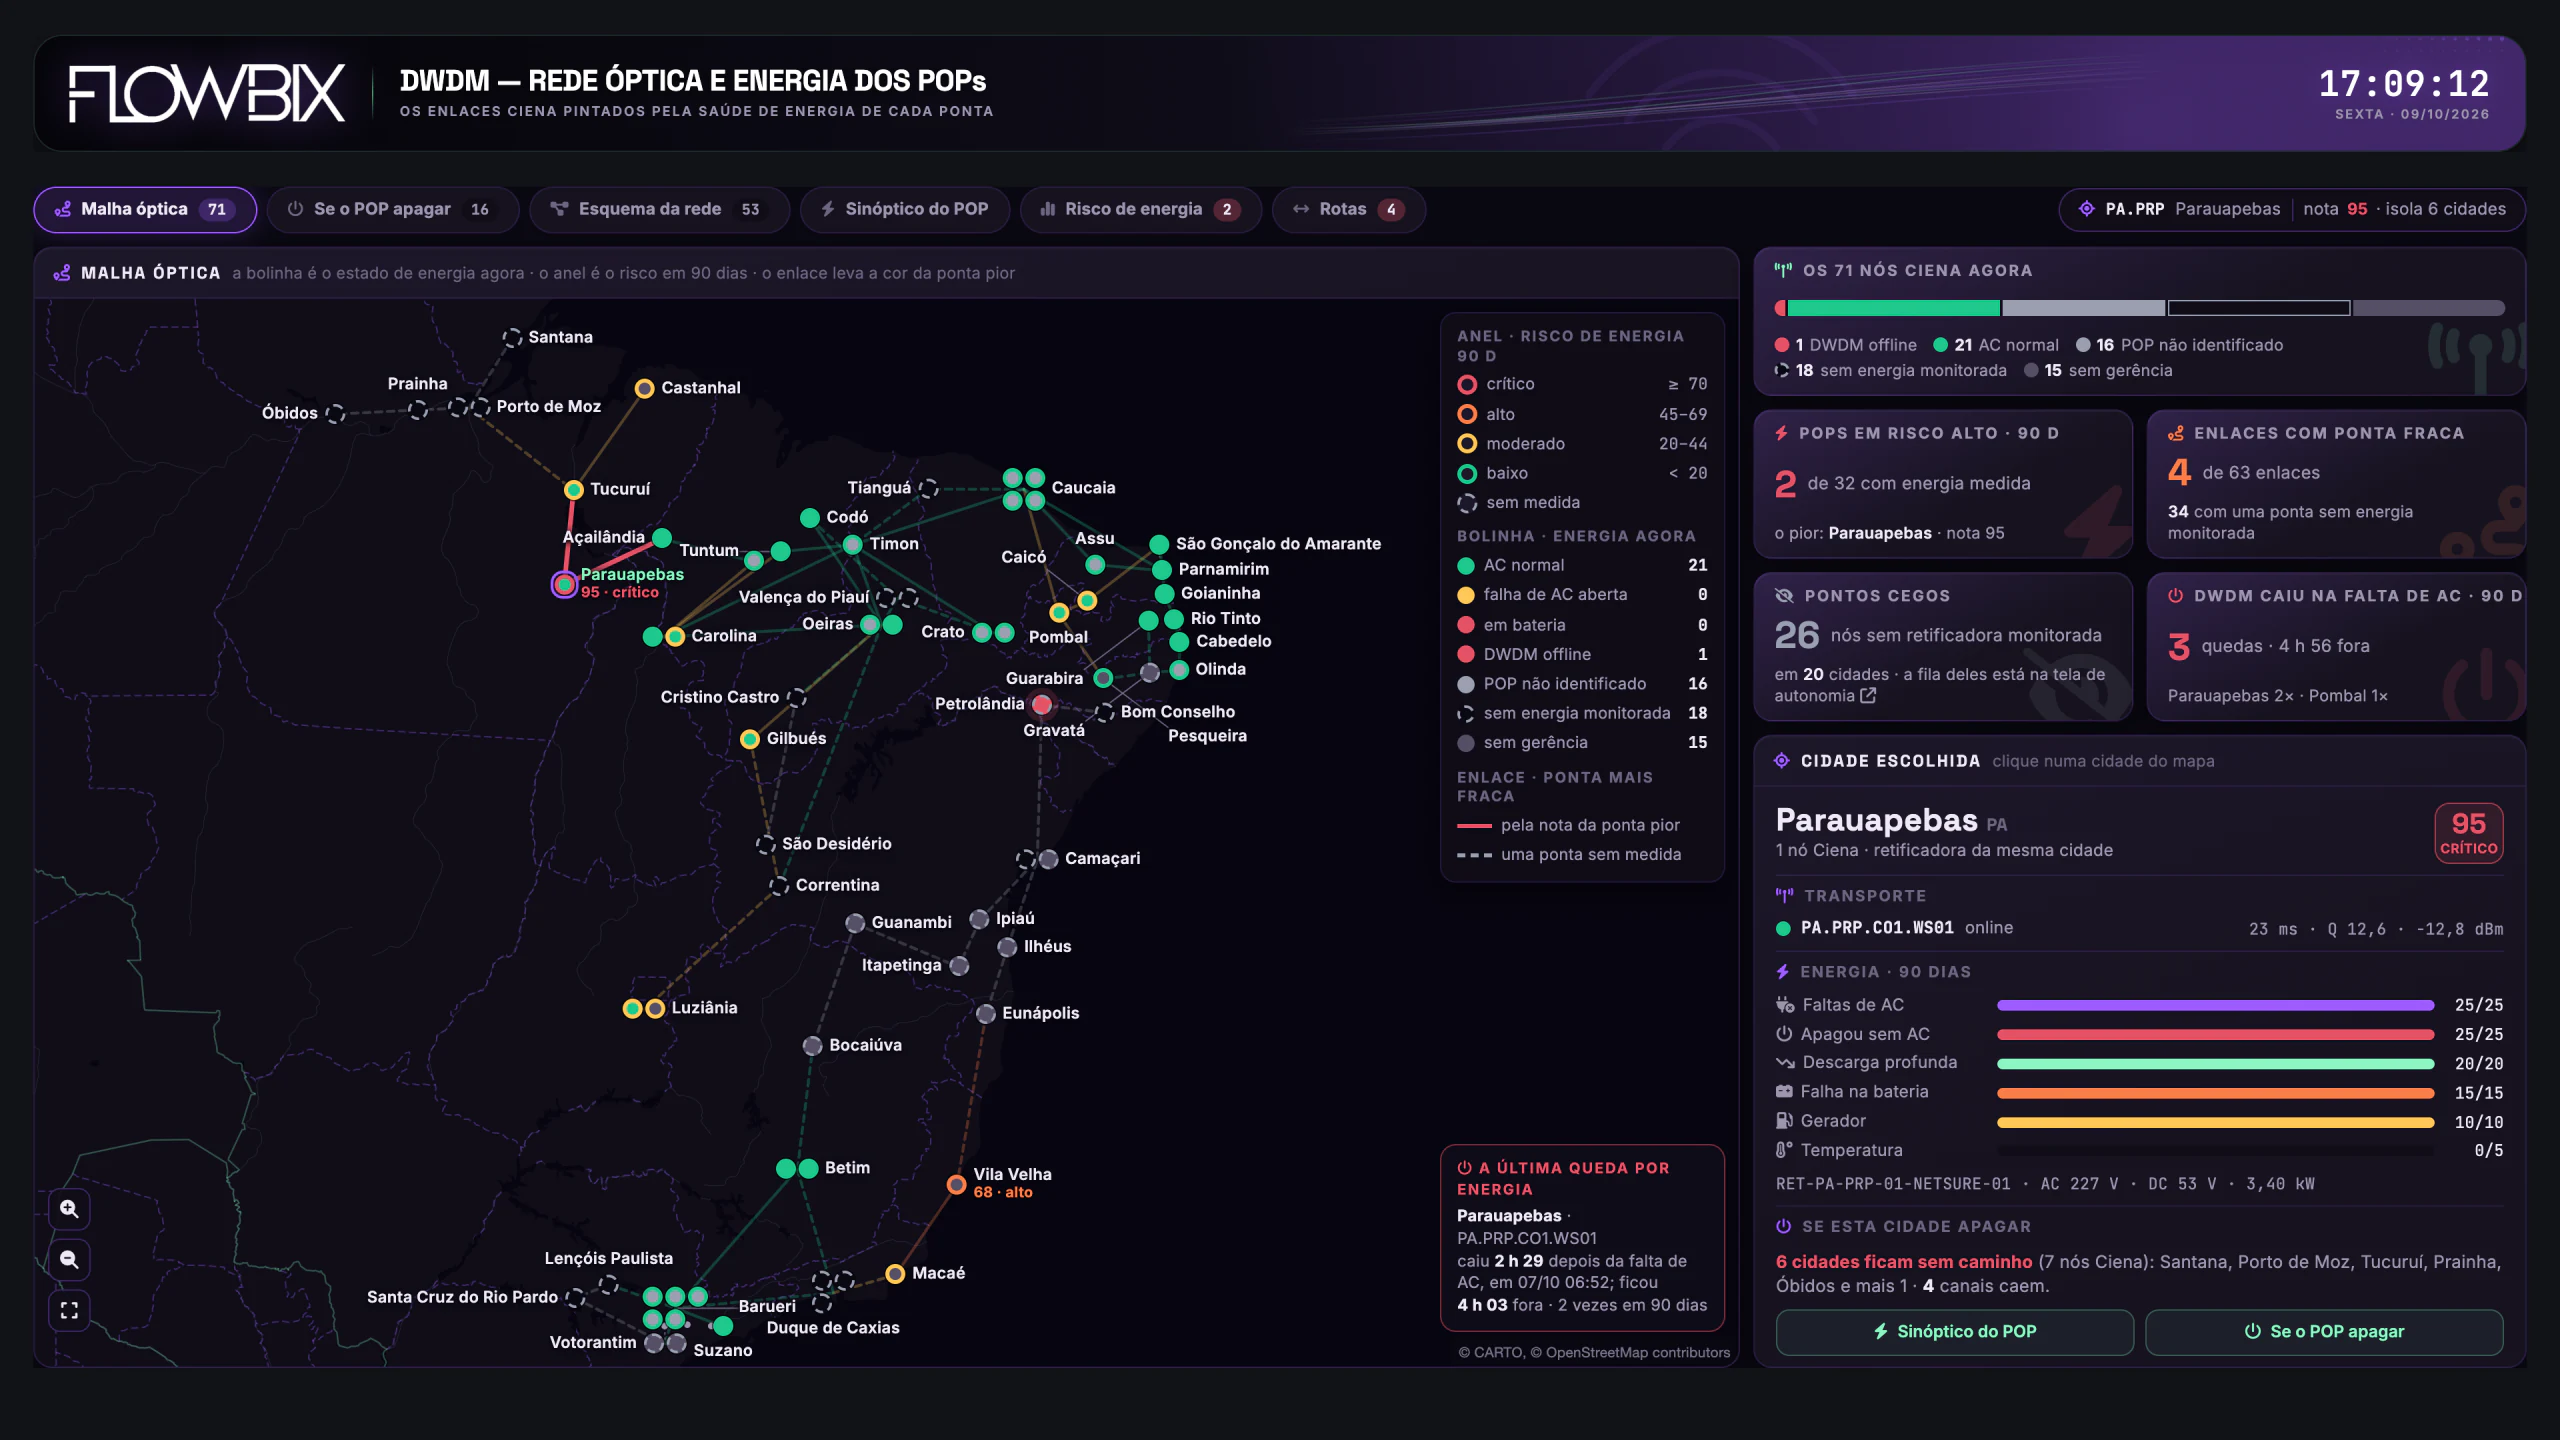Click sem energia monitorada legend row

click(1582, 713)
